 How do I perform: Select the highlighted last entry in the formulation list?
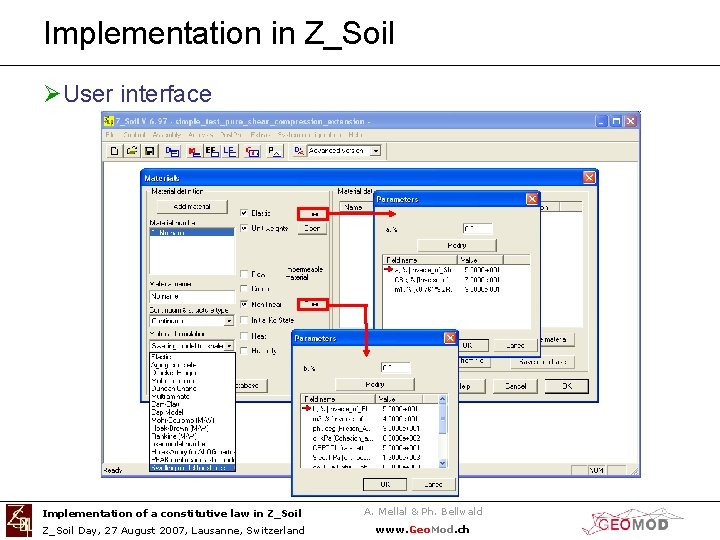coord(192,467)
